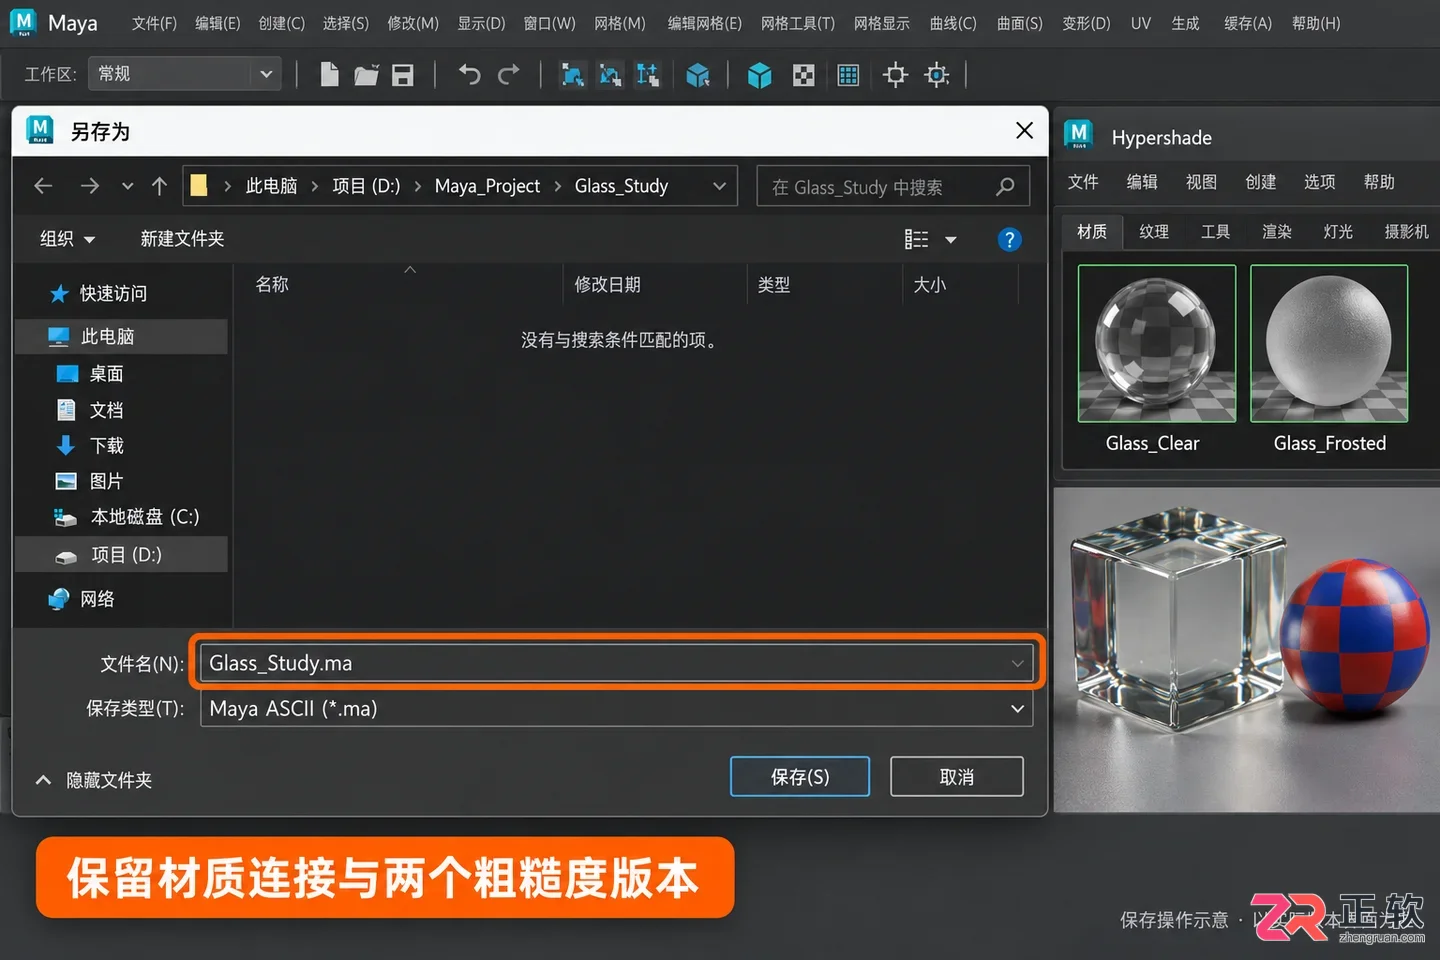Click 新建文件夹 button
Screen dimensions: 1440x960
tap(182, 239)
